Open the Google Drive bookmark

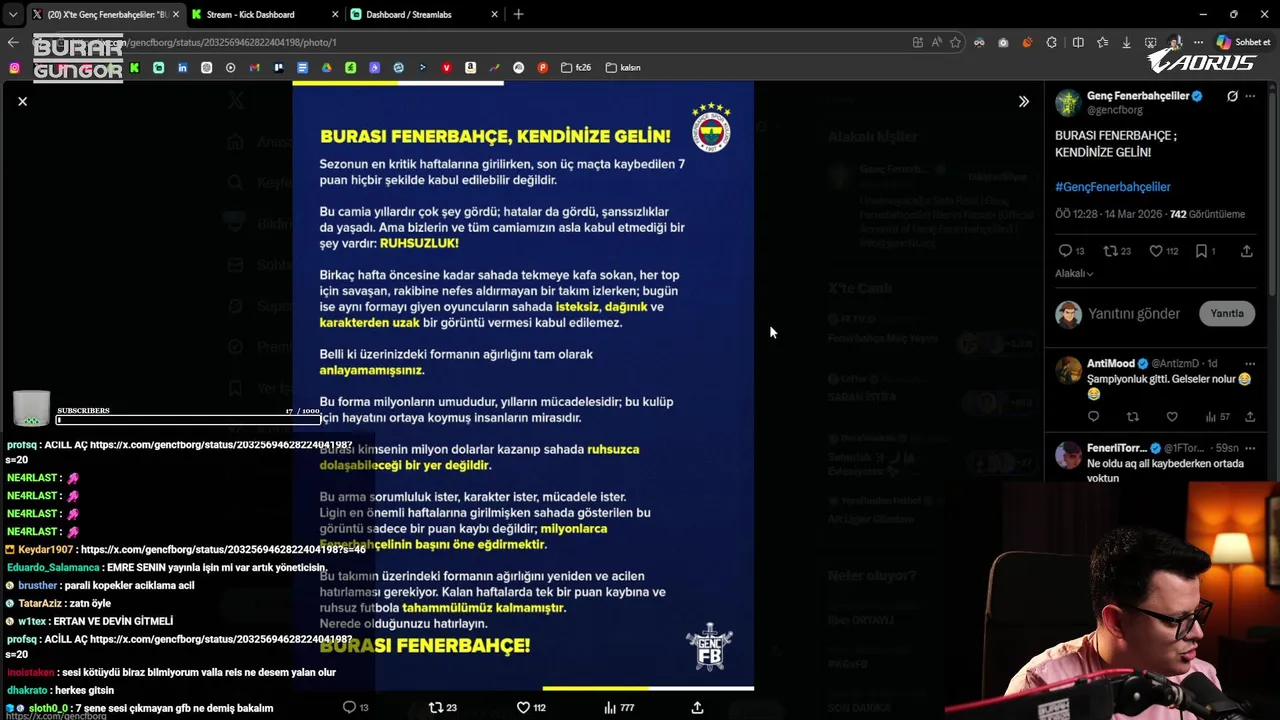[x=326, y=68]
